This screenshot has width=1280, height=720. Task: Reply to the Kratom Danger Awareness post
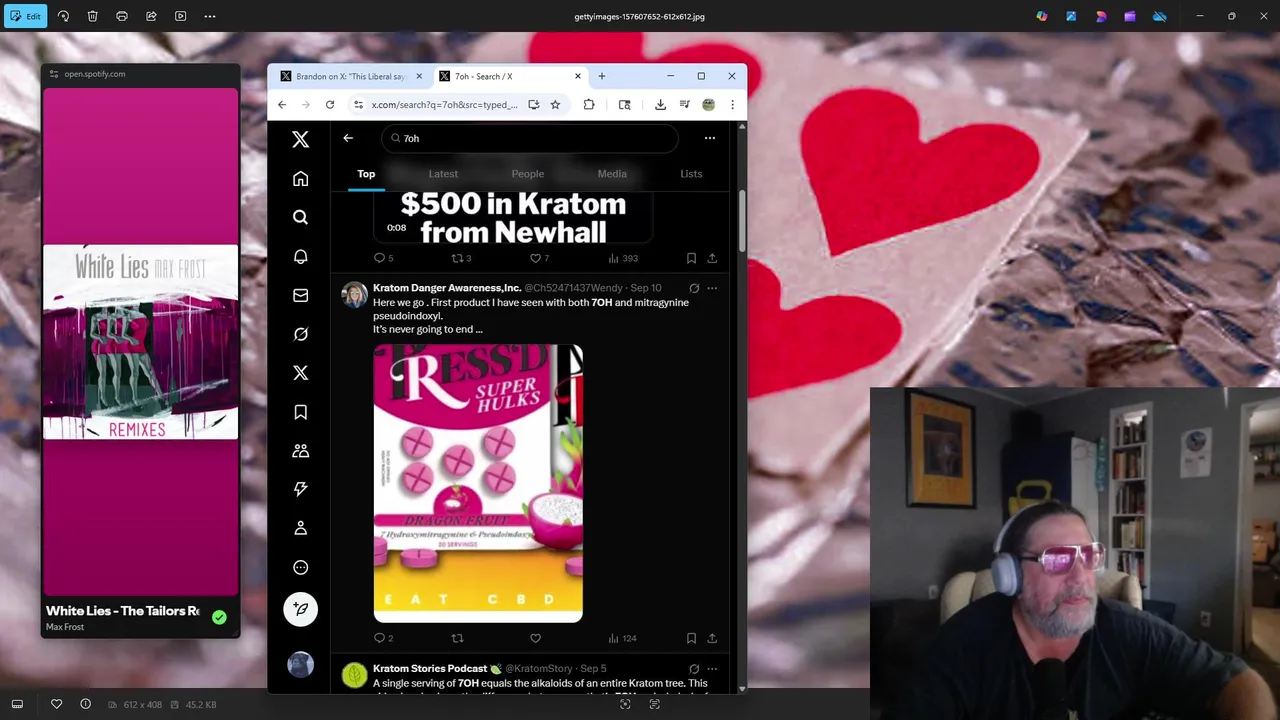click(x=379, y=638)
